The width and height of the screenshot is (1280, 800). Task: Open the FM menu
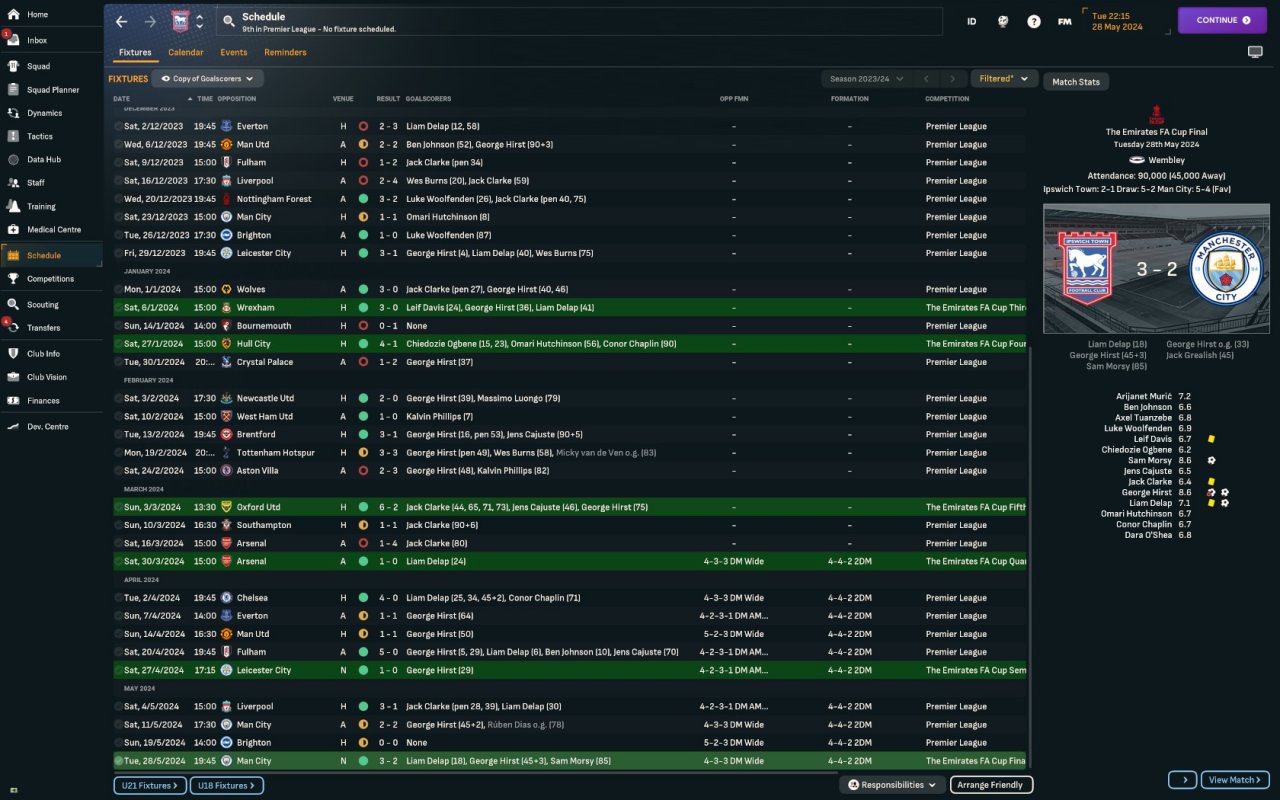1065,21
